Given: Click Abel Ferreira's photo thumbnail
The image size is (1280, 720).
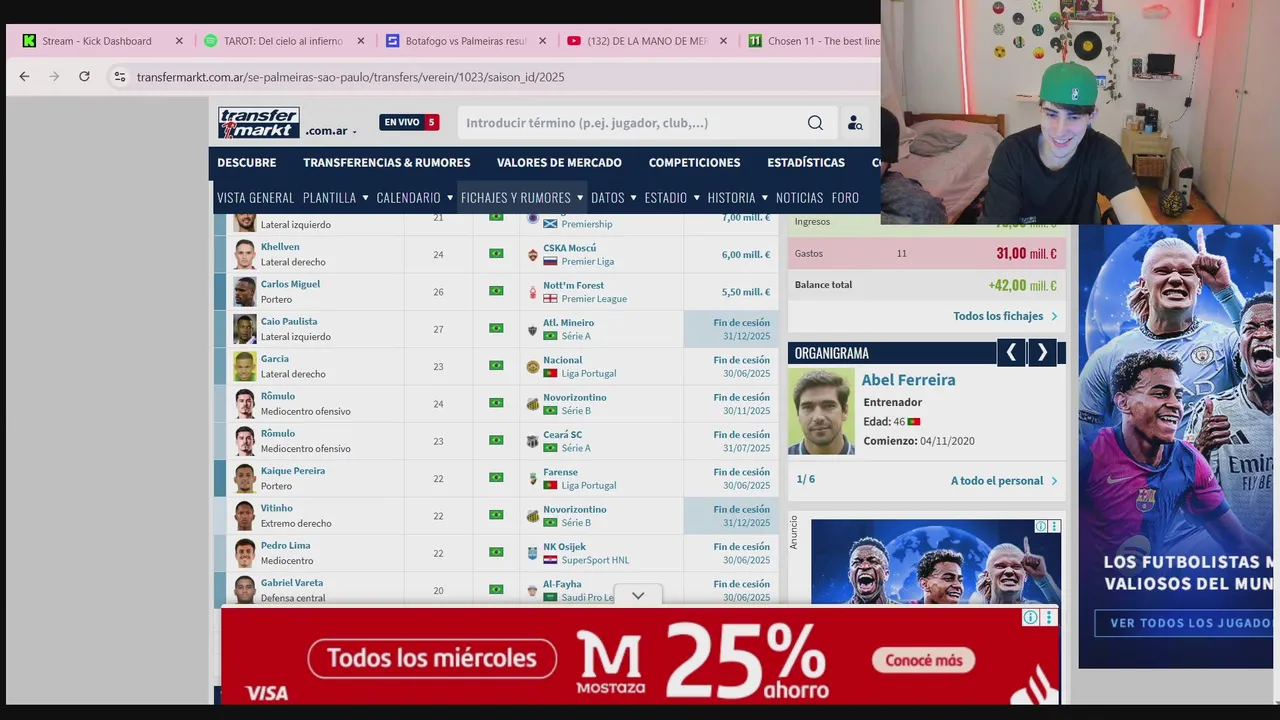Looking at the screenshot, I should [x=821, y=412].
